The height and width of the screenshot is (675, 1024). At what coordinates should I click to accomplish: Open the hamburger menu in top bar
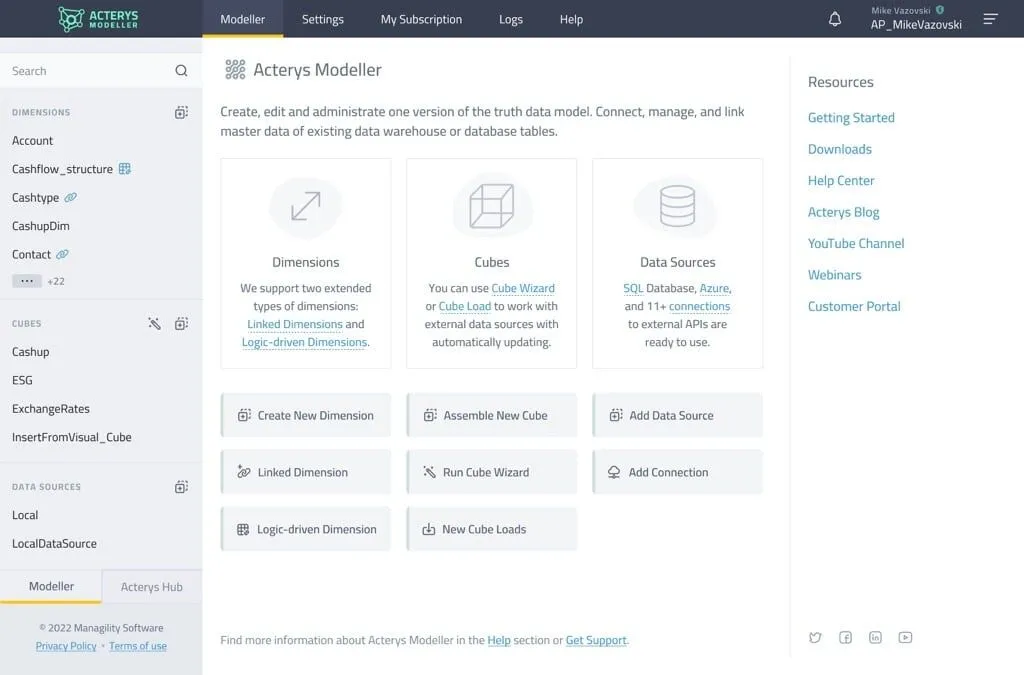990,19
